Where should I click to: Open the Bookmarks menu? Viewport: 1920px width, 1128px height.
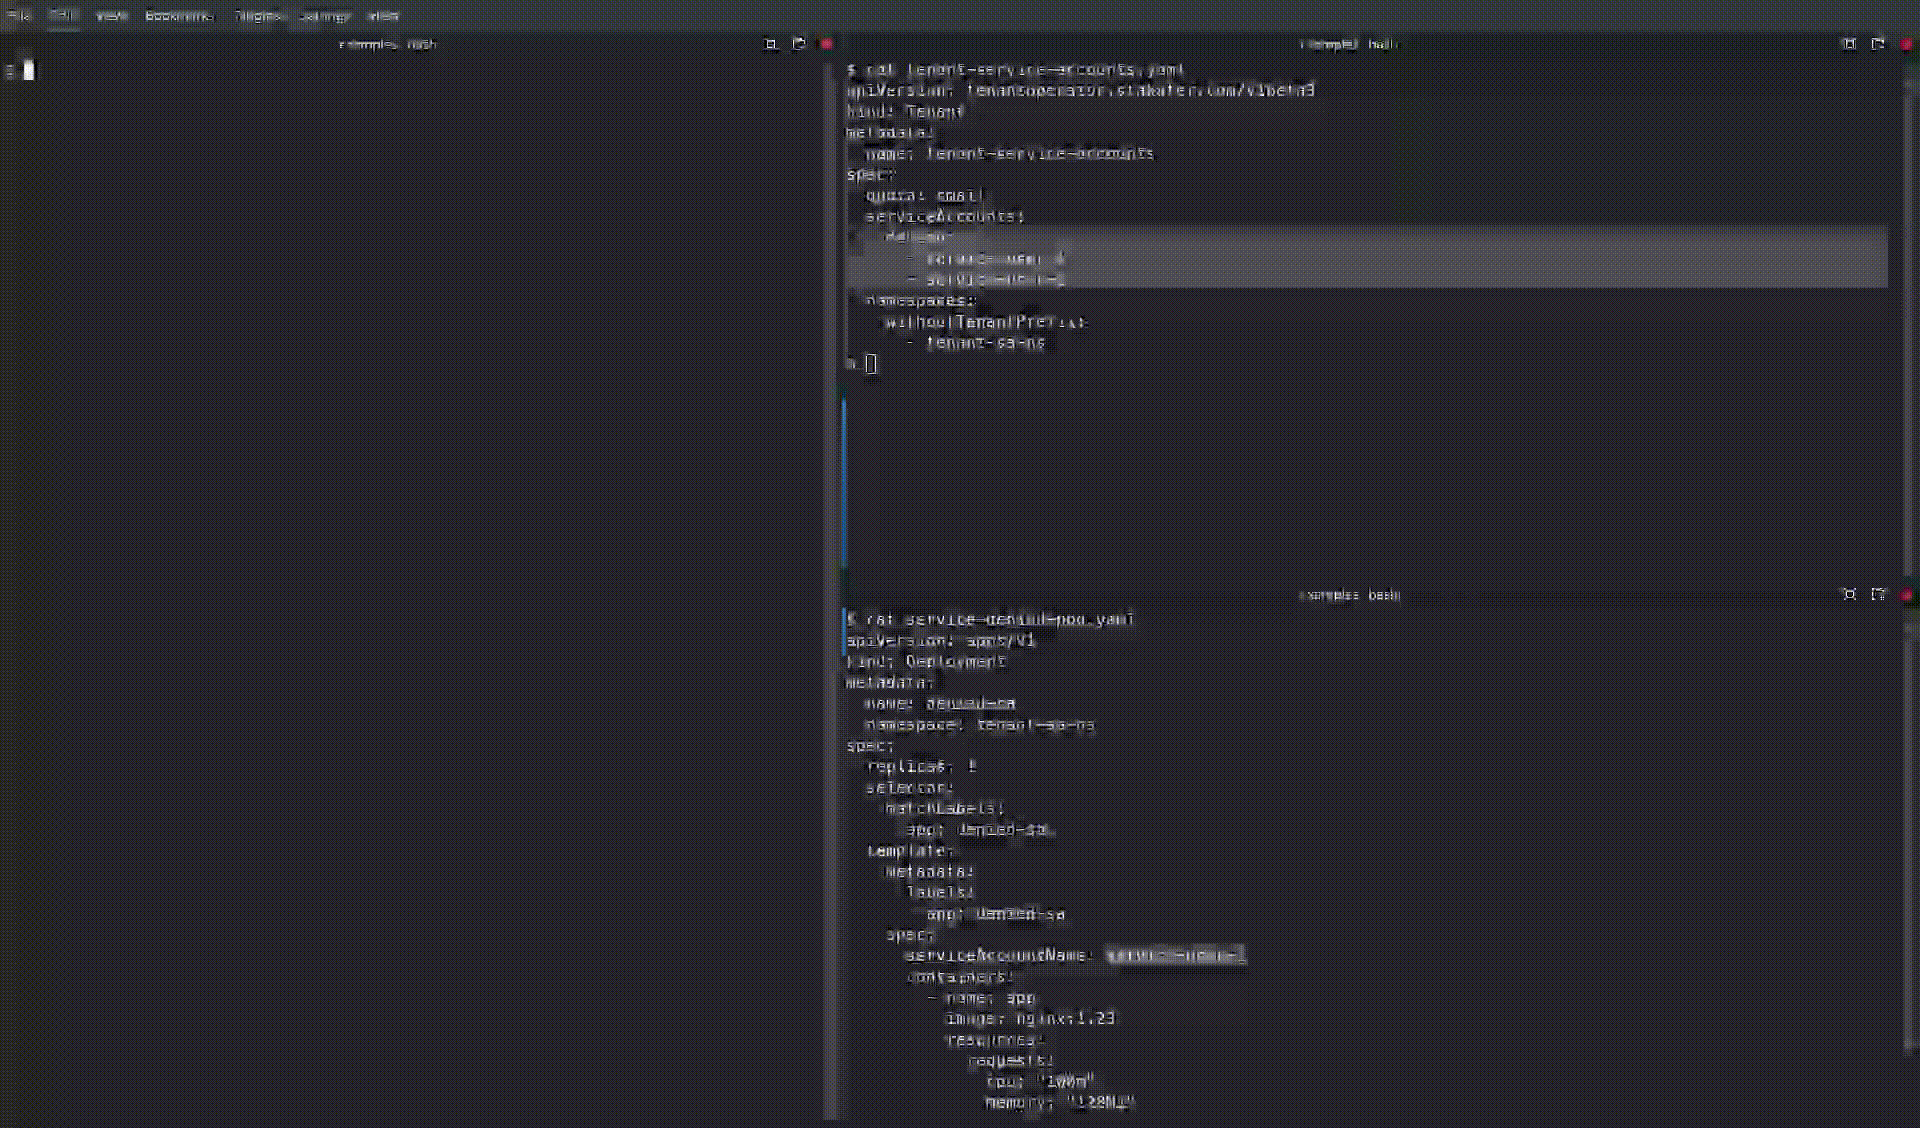(179, 16)
